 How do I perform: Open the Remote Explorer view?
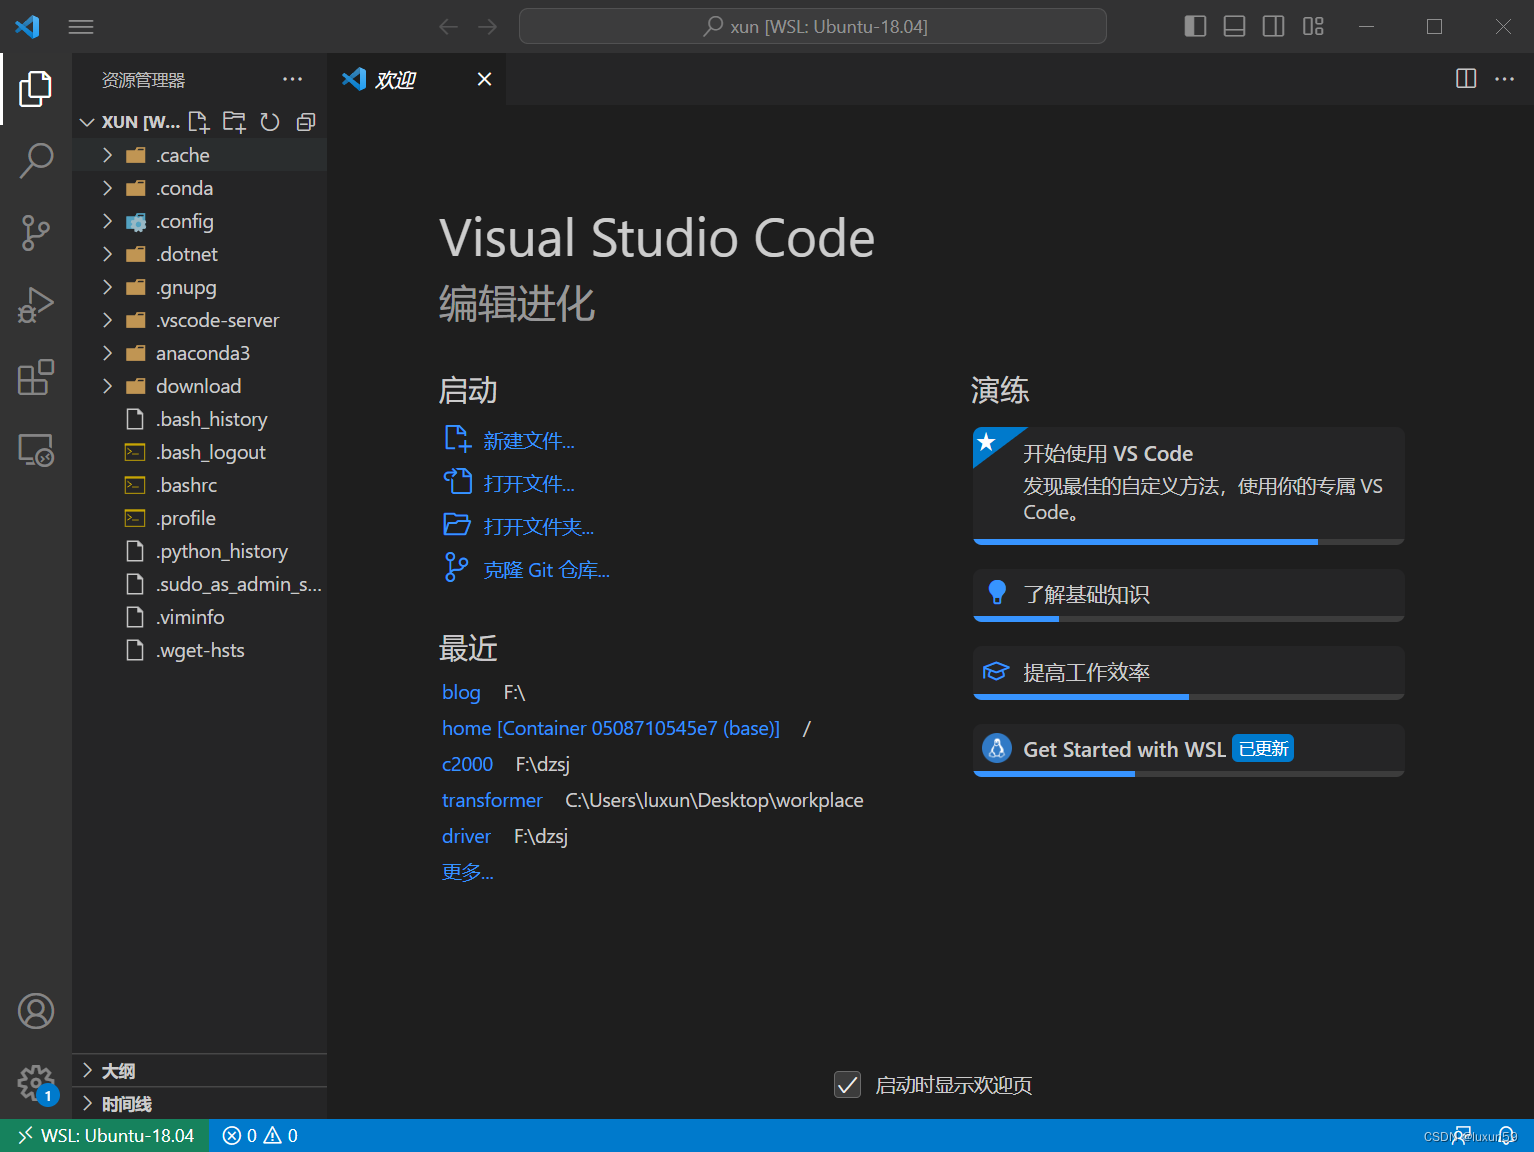36,450
